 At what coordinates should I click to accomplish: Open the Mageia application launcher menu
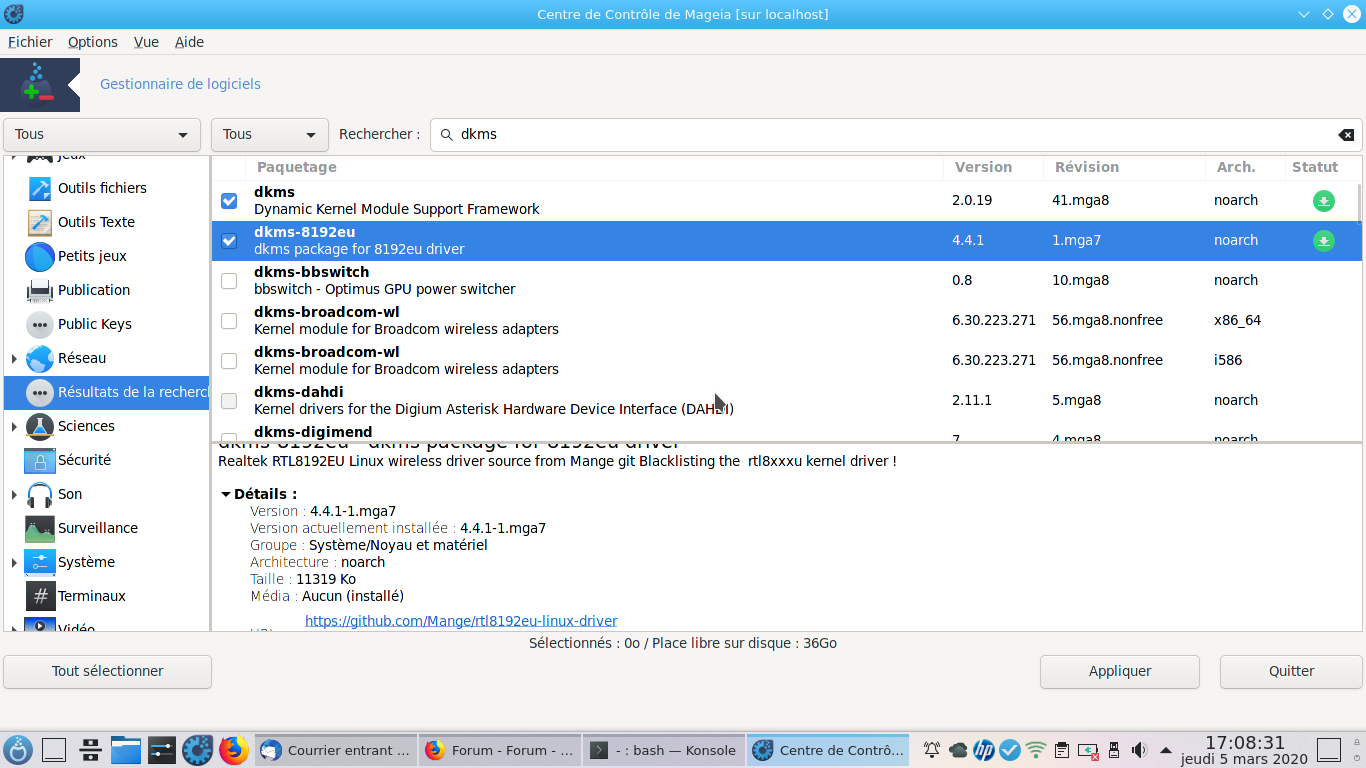coord(17,750)
